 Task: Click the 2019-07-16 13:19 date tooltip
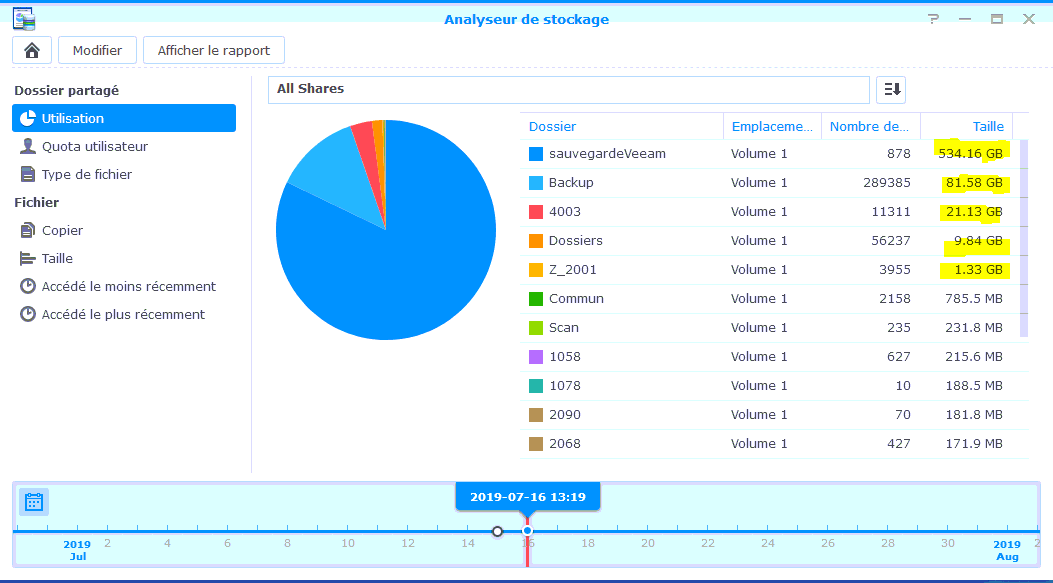pos(528,497)
